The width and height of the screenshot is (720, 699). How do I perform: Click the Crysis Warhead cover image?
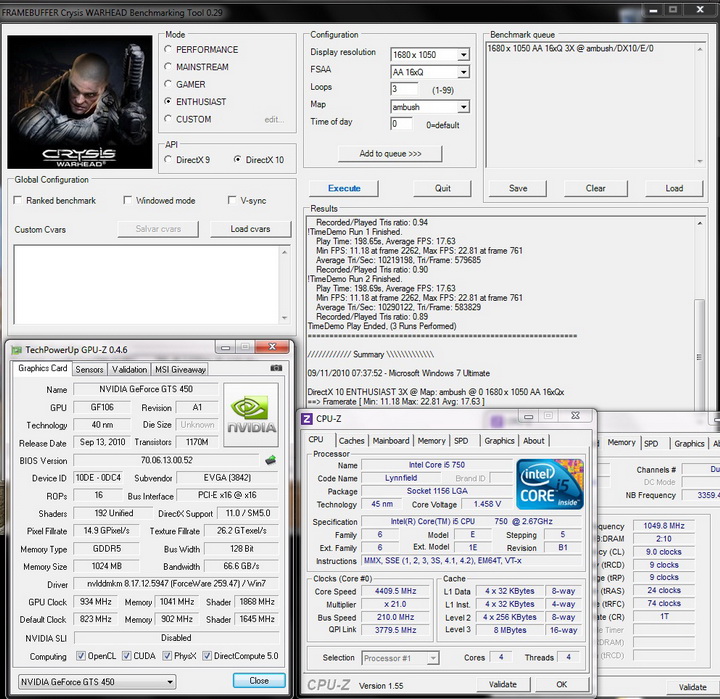click(x=80, y=102)
